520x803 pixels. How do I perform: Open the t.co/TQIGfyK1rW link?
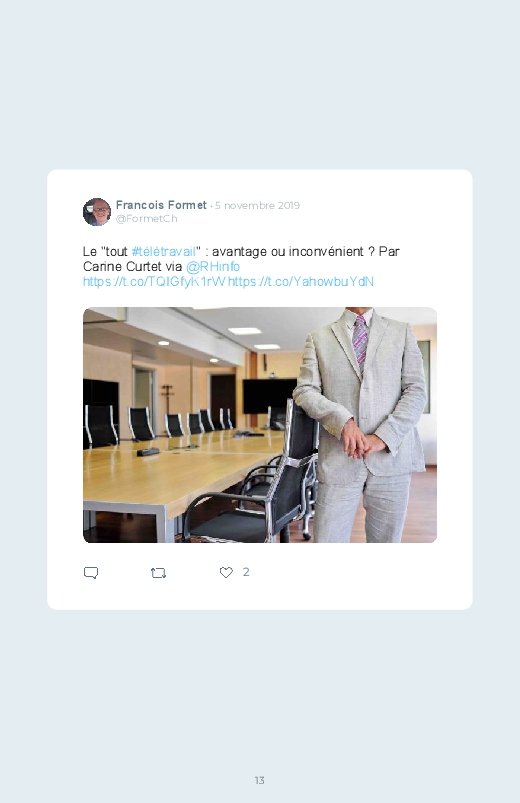click(x=154, y=281)
